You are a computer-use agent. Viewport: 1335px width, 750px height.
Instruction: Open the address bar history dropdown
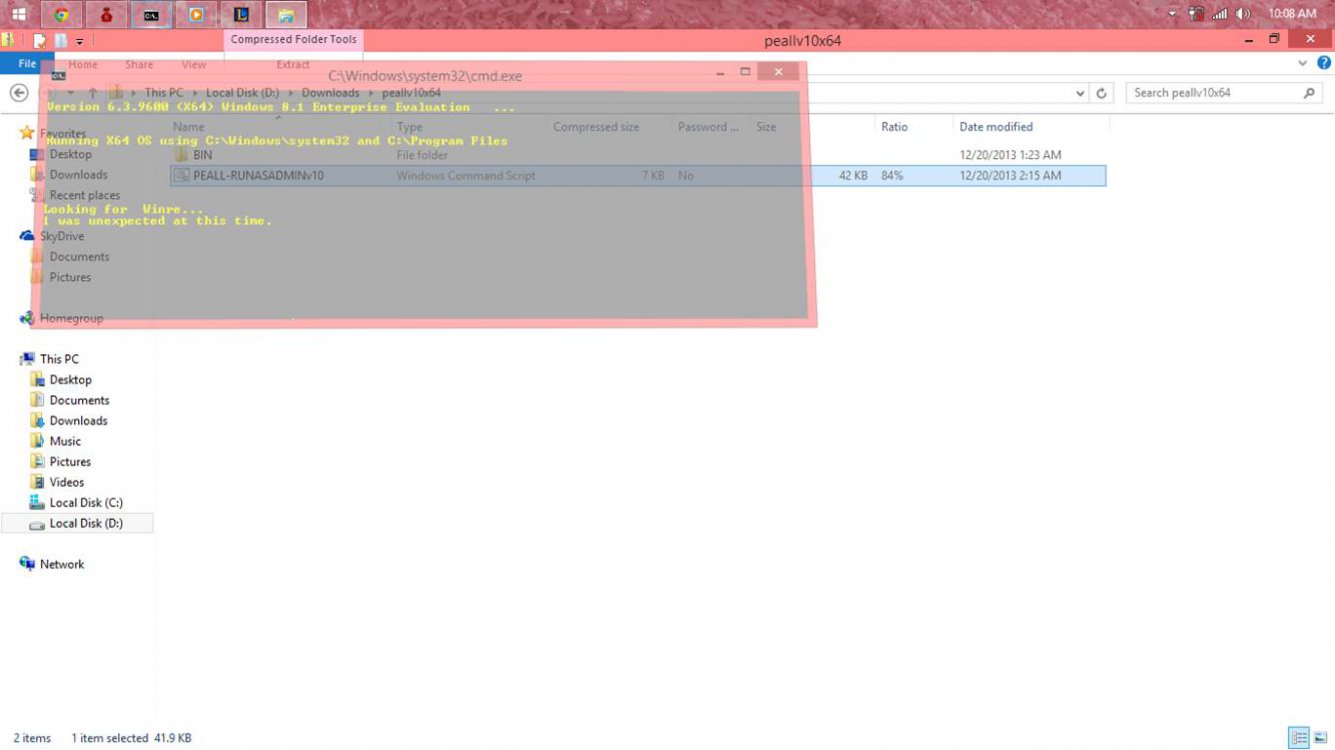pyautogui.click(x=1080, y=93)
